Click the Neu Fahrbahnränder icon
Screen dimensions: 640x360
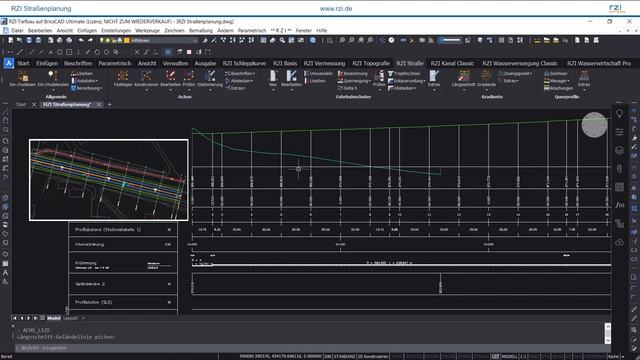point(273,76)
